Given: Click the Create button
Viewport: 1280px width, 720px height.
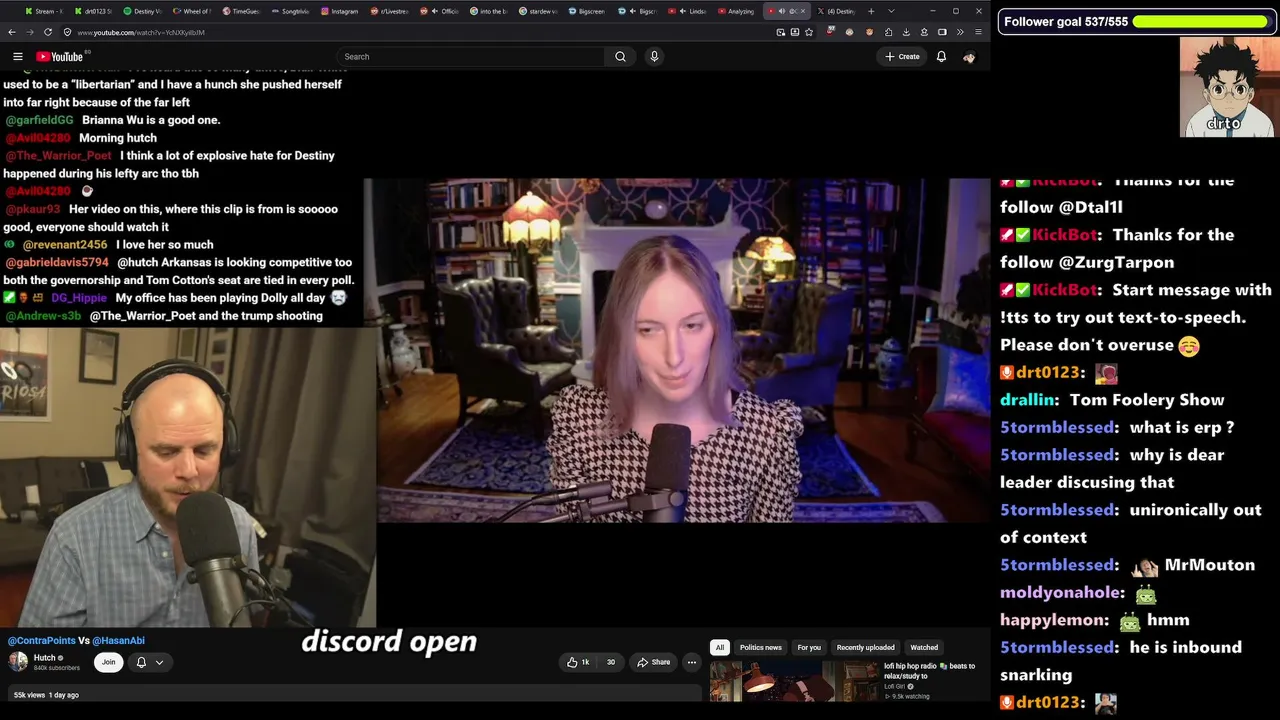Looking at the screenshot, I should coord(902,57).
